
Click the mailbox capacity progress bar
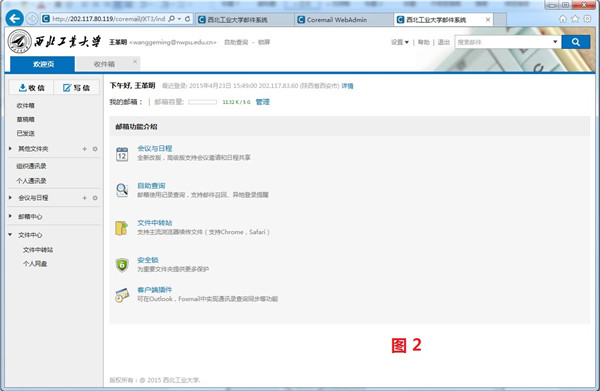[202, 102]
